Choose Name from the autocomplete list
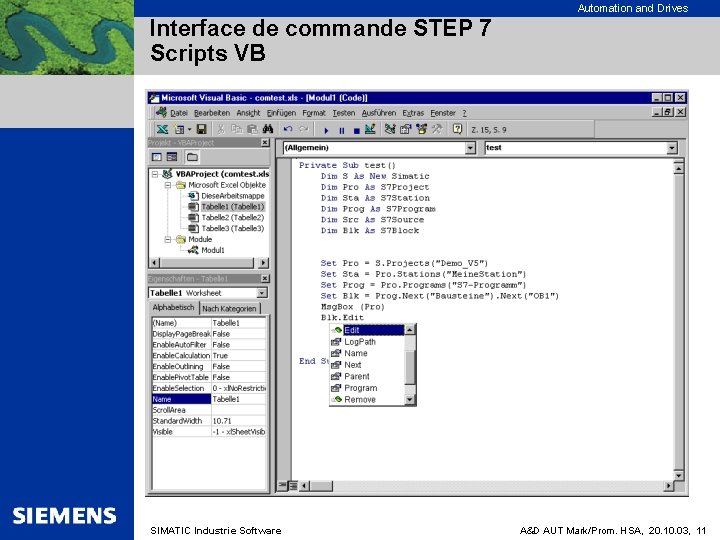 (x=355, y=354)
